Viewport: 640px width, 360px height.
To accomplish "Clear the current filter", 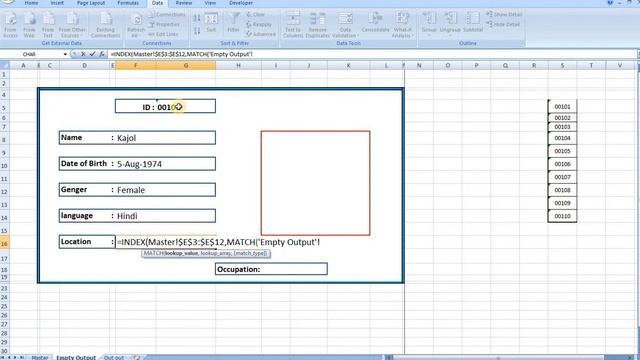I will 256,15.
